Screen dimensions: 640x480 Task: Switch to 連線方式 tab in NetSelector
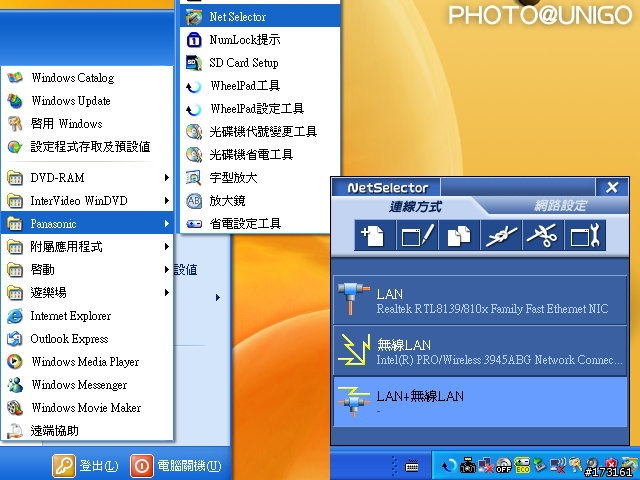point(415,207)
